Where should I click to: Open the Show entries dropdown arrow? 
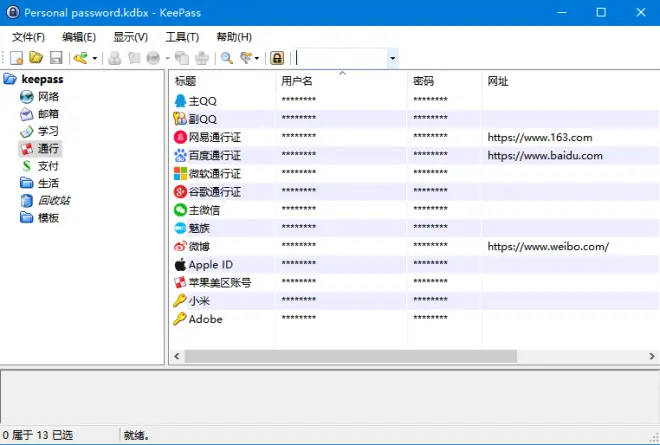[x=257, y=58]
